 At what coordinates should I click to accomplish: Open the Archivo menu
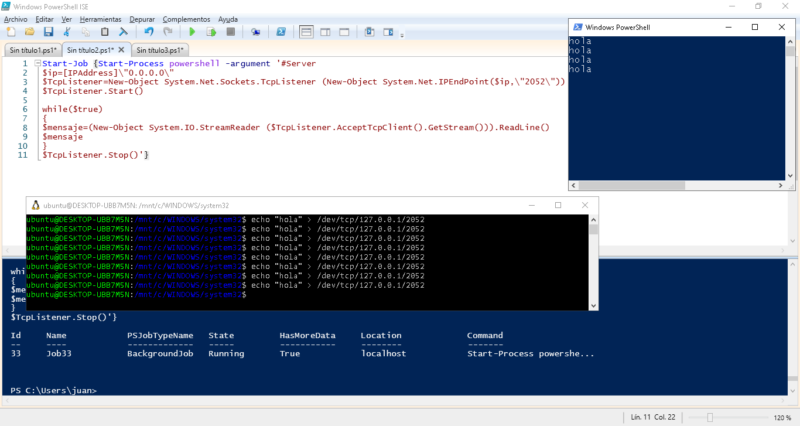tap(16, 18)
